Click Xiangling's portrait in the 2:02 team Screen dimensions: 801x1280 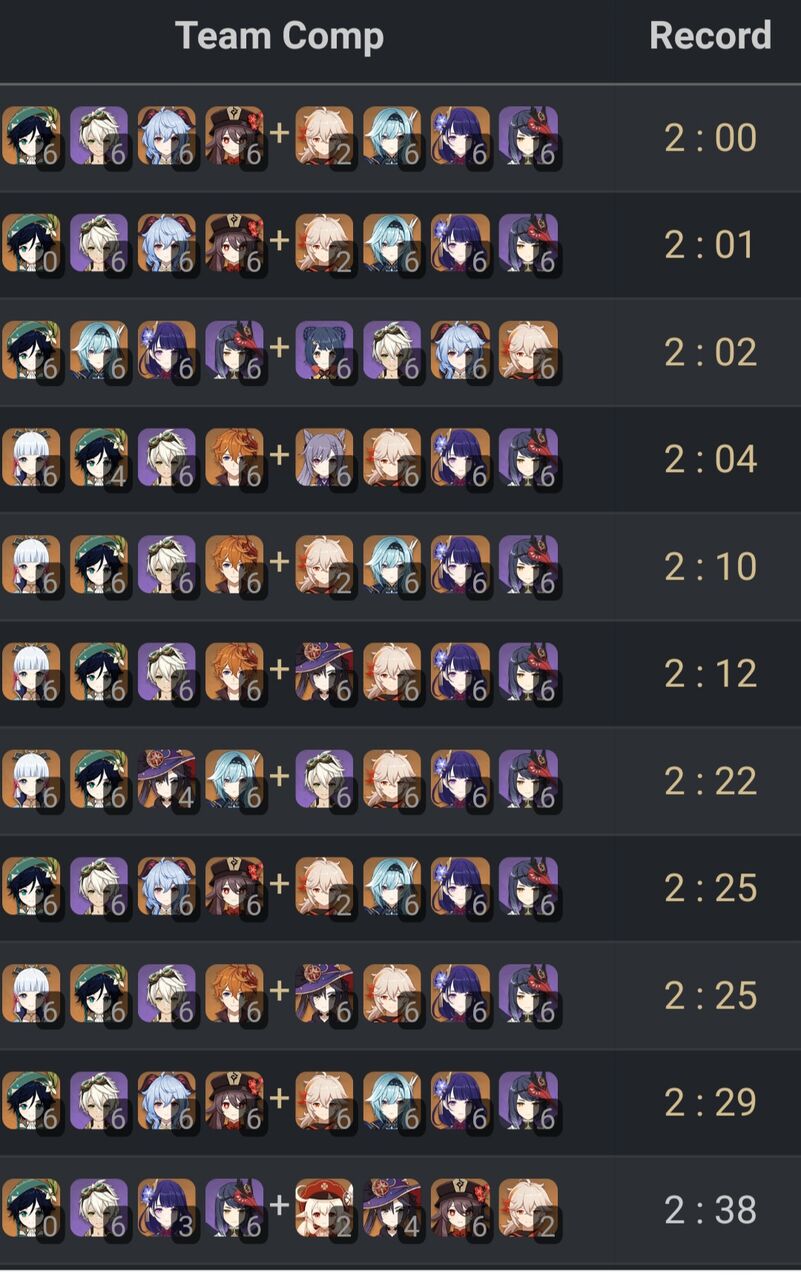(324, 351)
